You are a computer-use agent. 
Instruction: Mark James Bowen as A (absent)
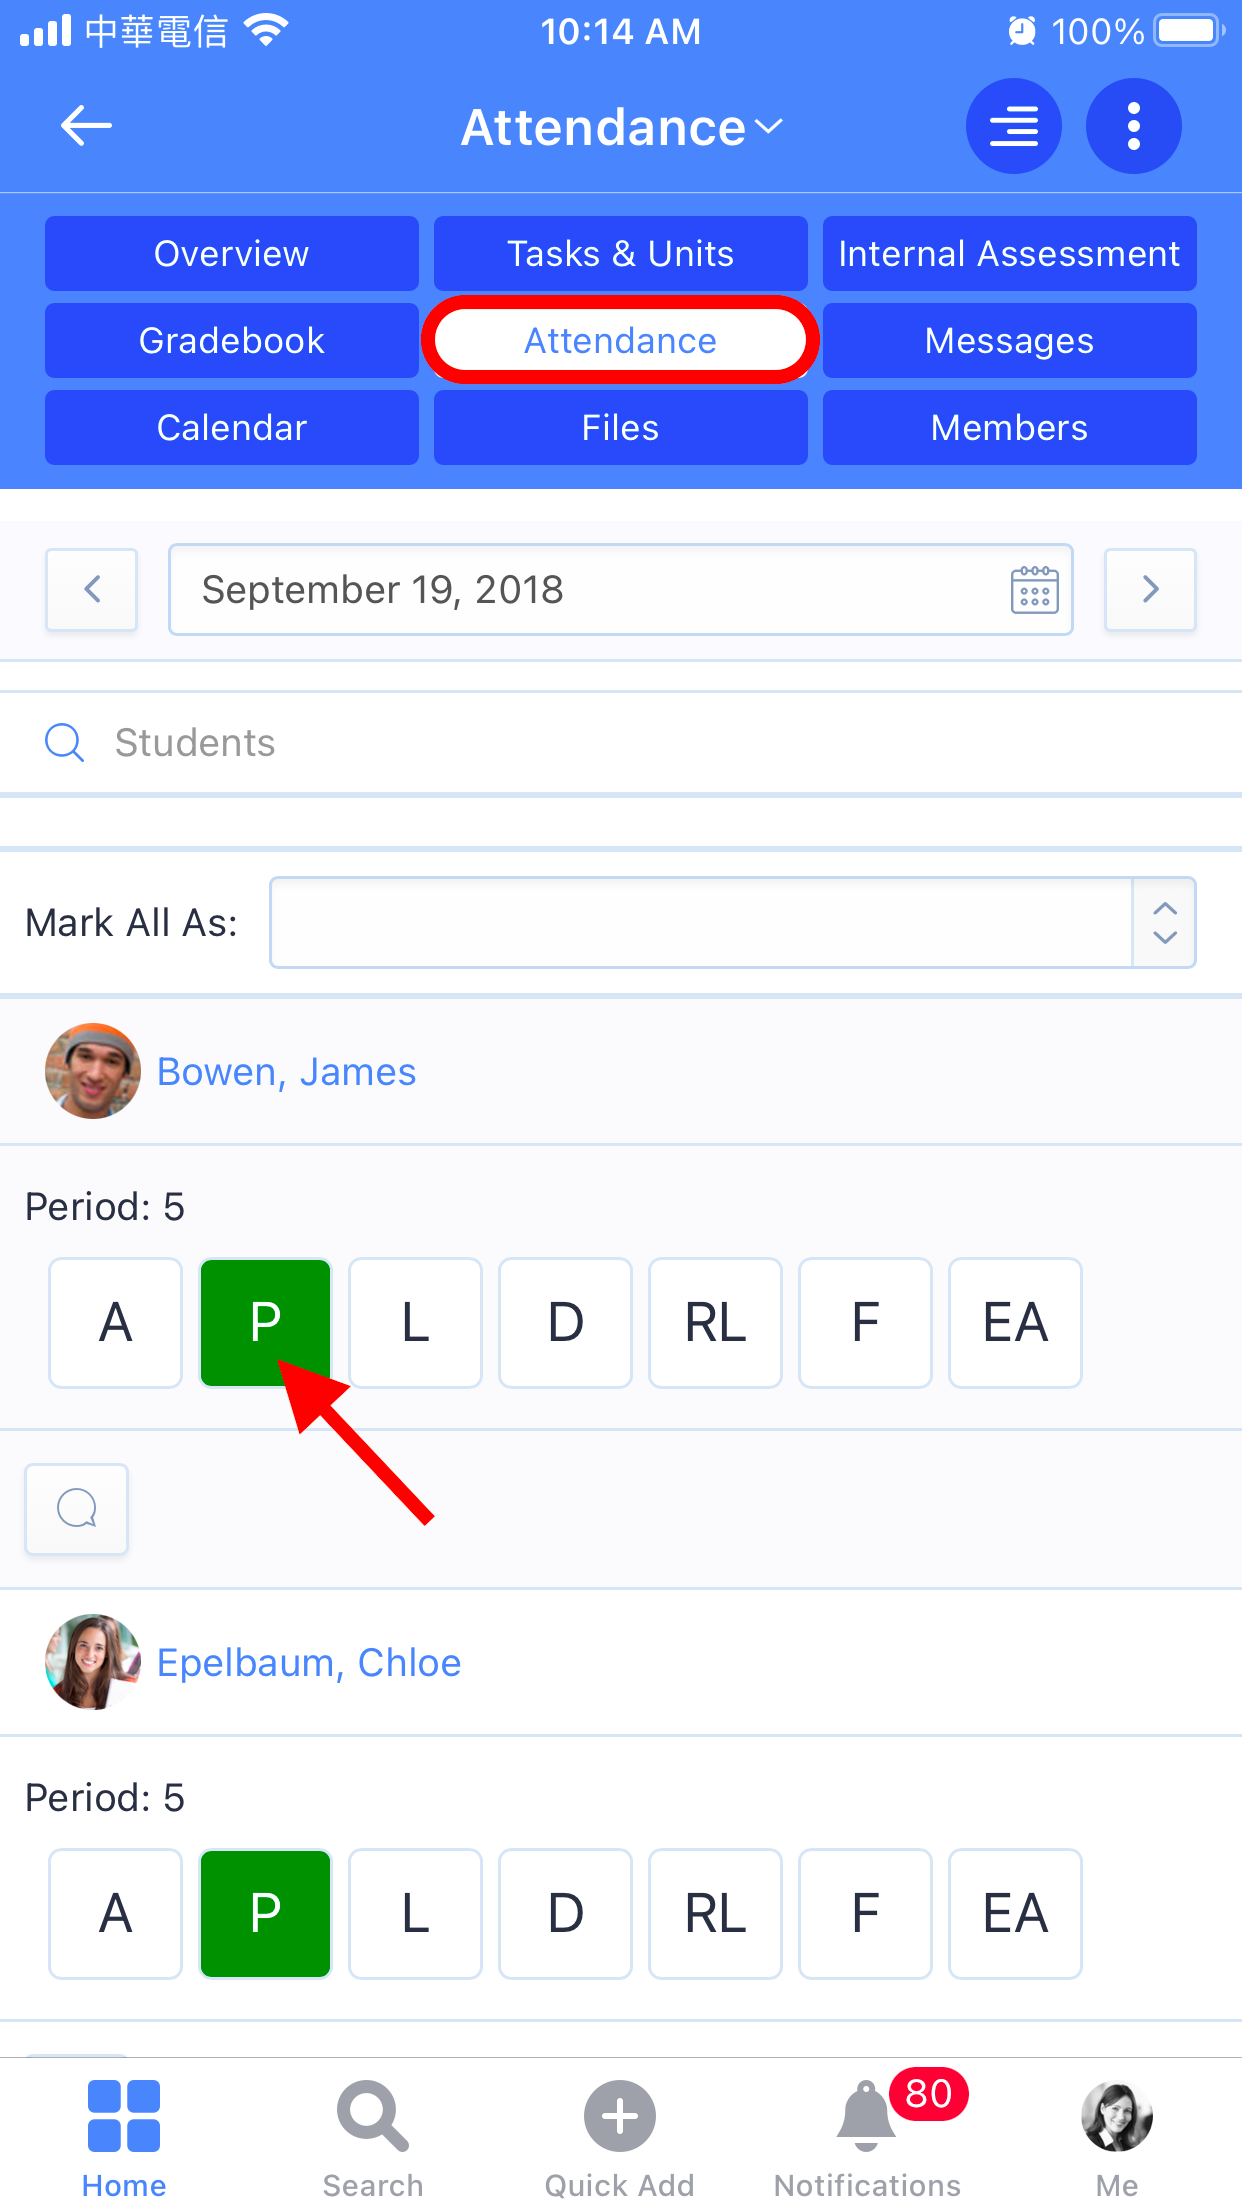pyautogui.click(x=116, y=1322)
